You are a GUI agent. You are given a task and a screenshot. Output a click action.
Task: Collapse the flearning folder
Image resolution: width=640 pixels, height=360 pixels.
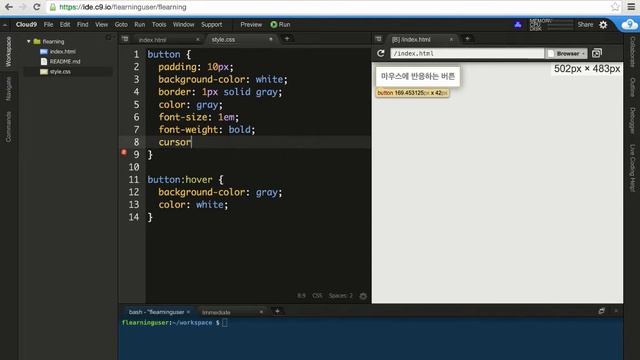click(x=29, y=41)
